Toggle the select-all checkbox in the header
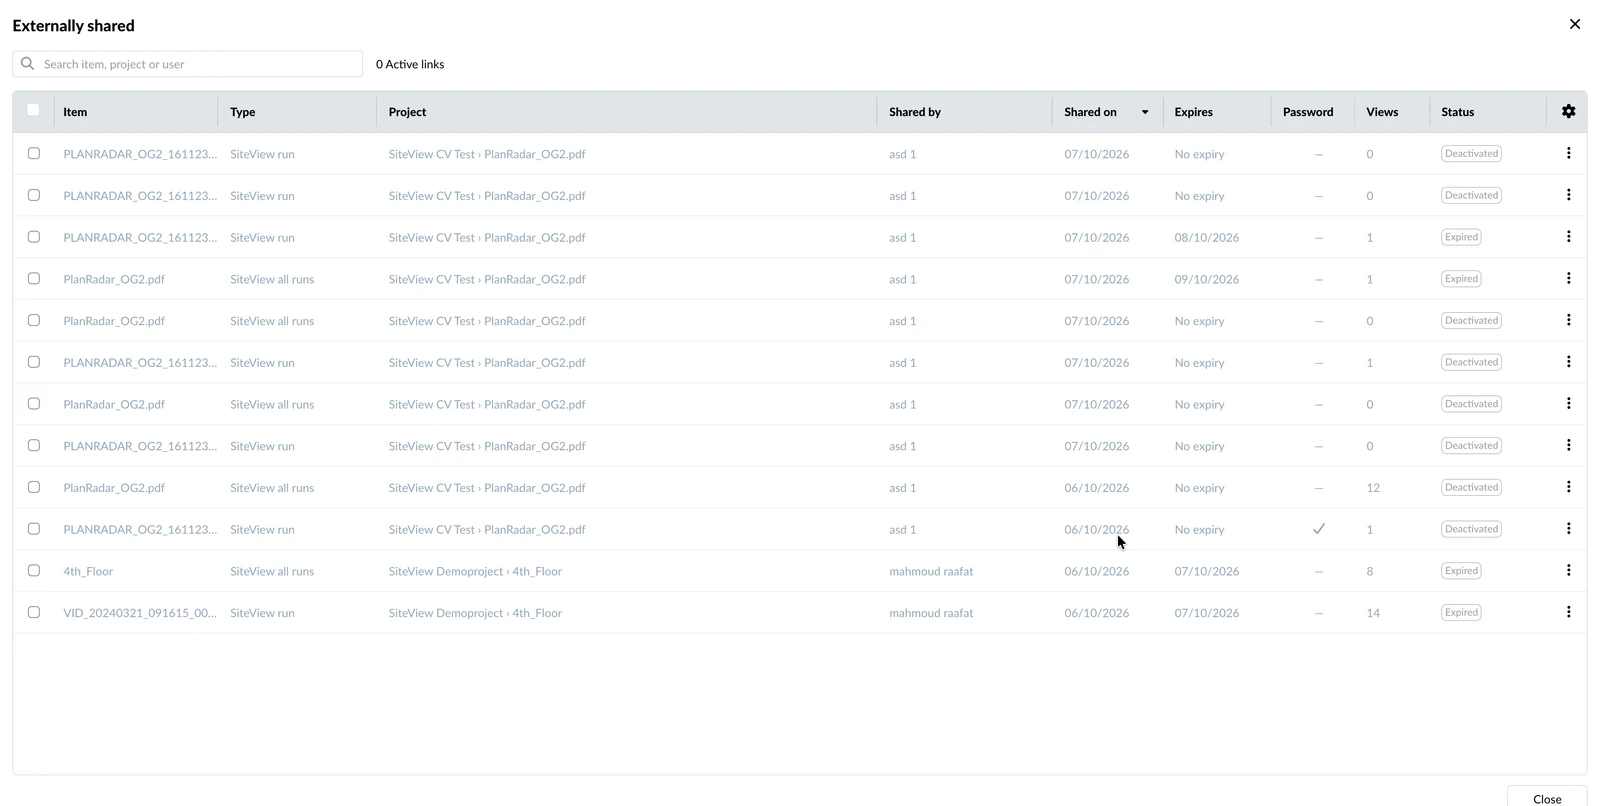The height and width of the screenshot is (806, 1600). pyautogui.click(x=33, y=110)
